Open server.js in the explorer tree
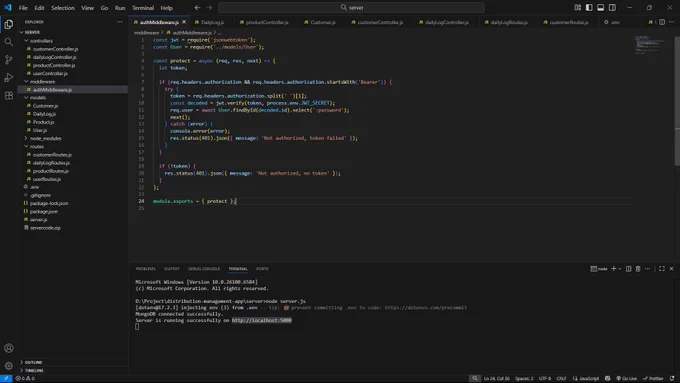 (x=38, y=219)
